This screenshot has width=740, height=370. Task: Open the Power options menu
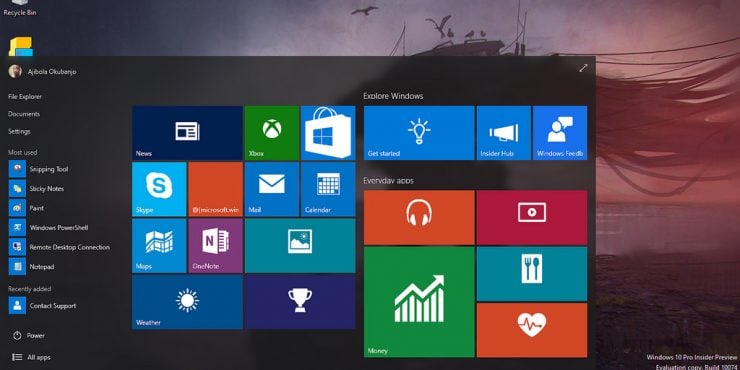click(x=29, y=336)
